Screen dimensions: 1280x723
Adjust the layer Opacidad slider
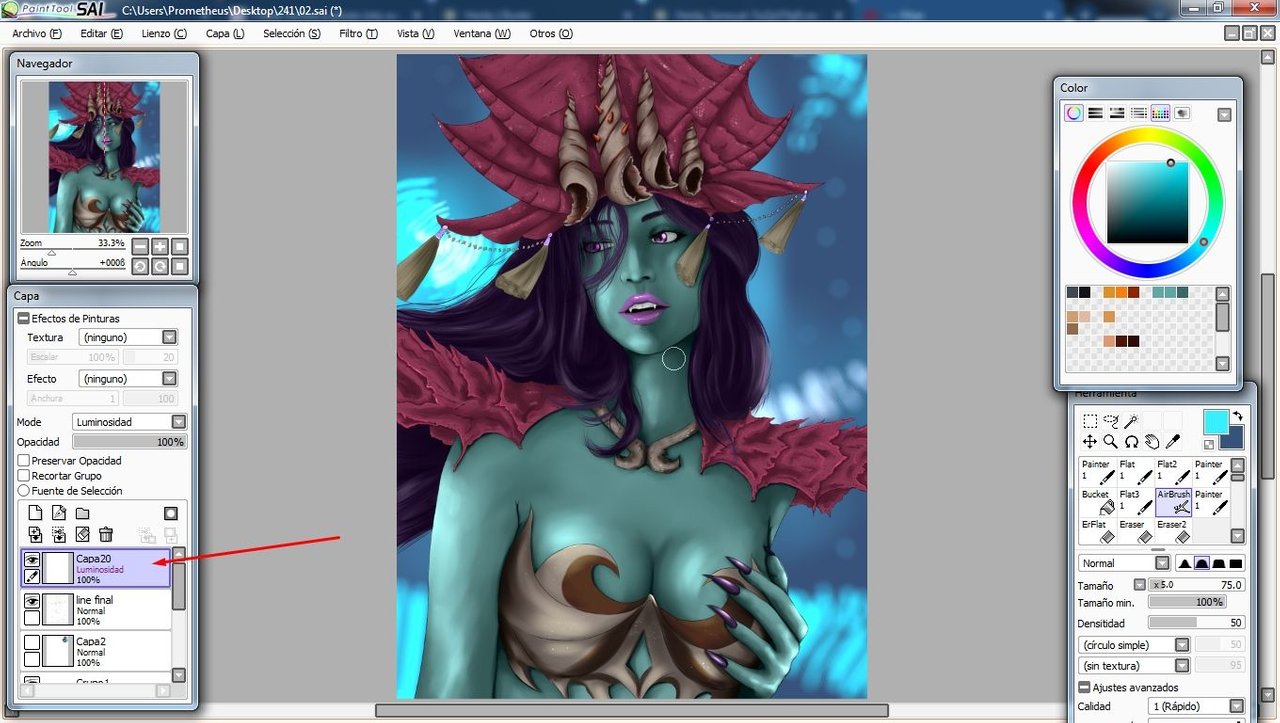(x=130, y=442)
